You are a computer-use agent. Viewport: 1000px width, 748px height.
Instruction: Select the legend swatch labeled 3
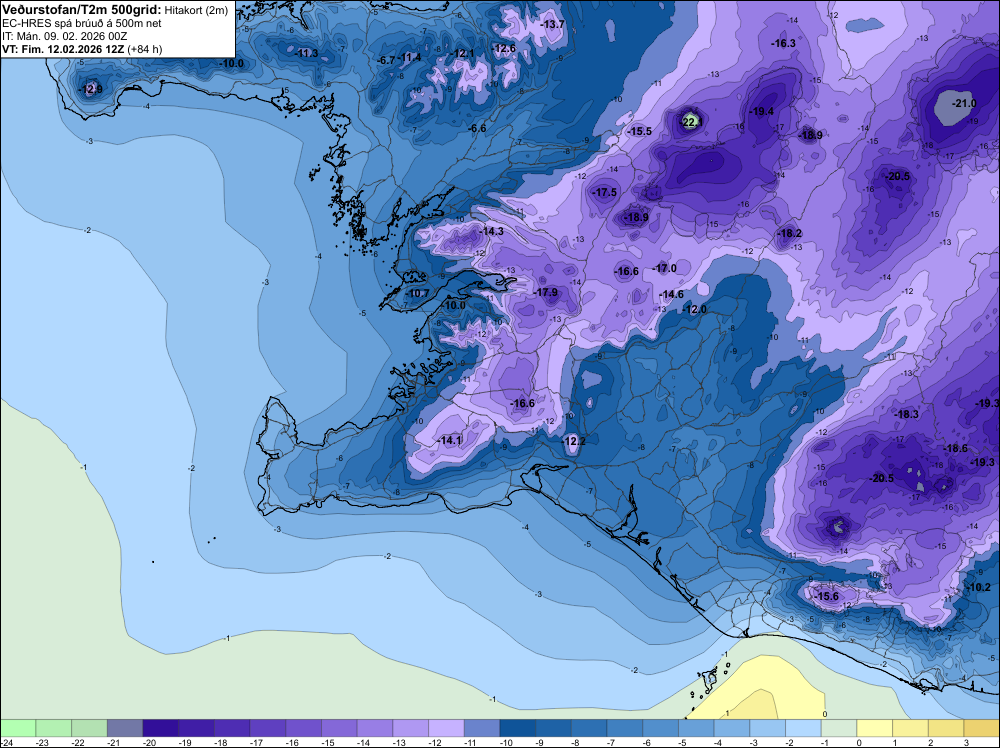(x=982, y=728)
